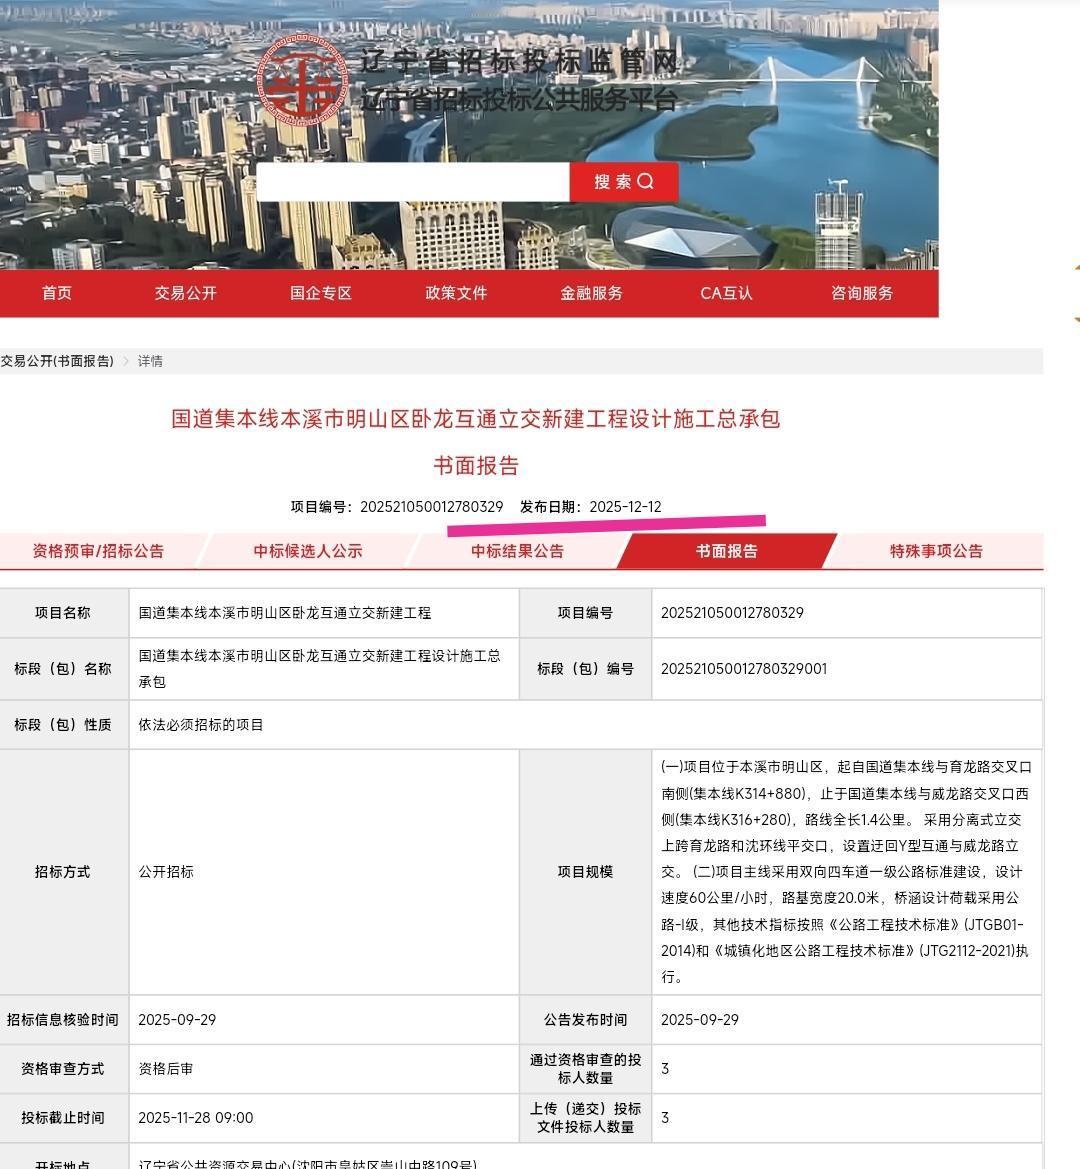Select the 国企专区 navigation item

coord(319,293)
